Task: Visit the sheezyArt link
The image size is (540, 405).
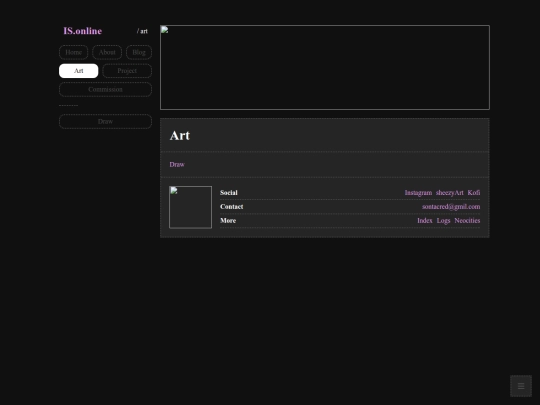Action: (449, 193)
